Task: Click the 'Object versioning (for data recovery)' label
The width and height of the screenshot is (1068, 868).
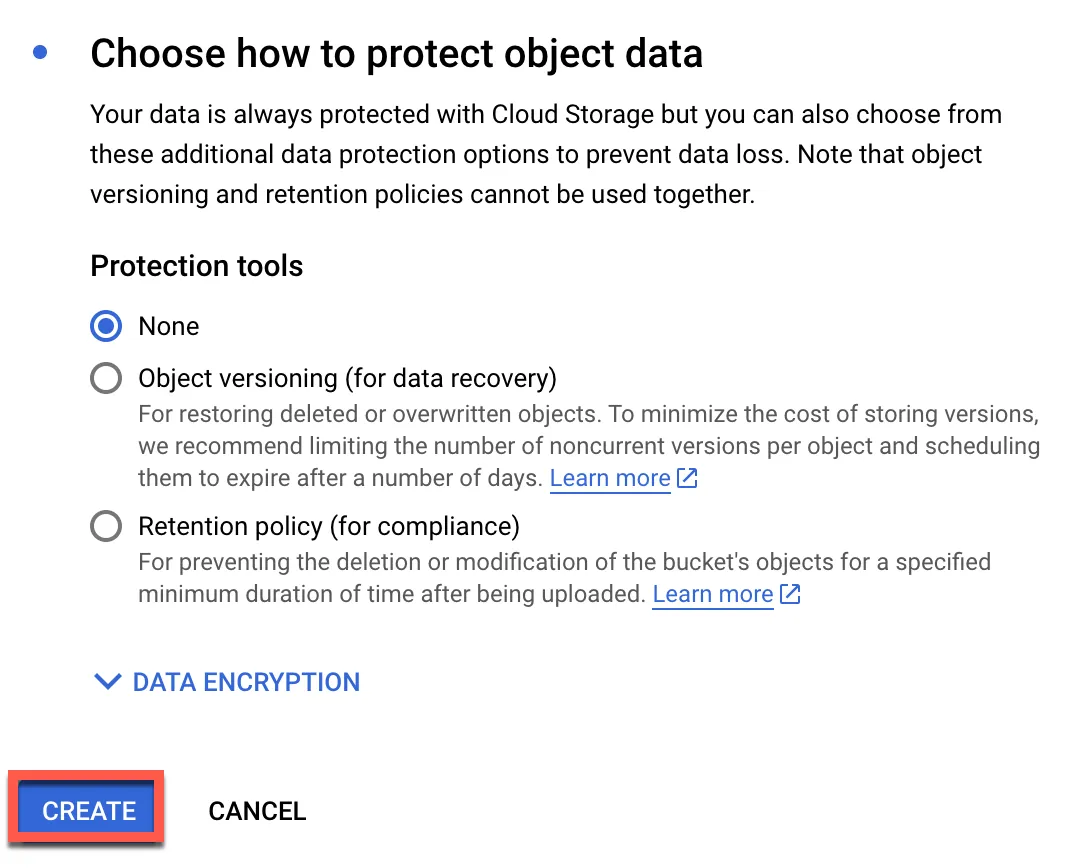Action: point(347,378)
